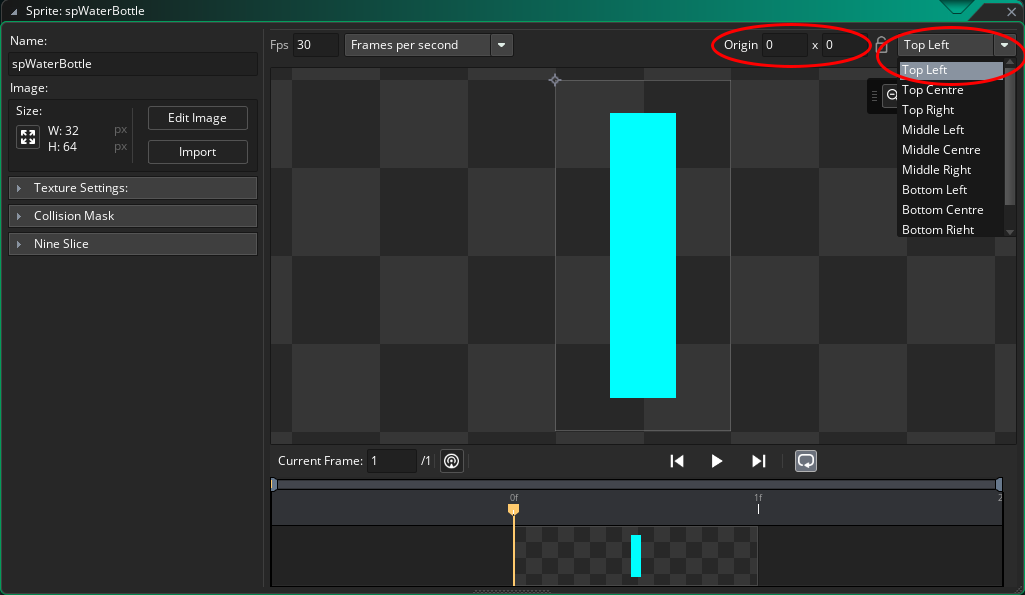
Task: Expand the Texture Settings section
Action: click(133, 188)
